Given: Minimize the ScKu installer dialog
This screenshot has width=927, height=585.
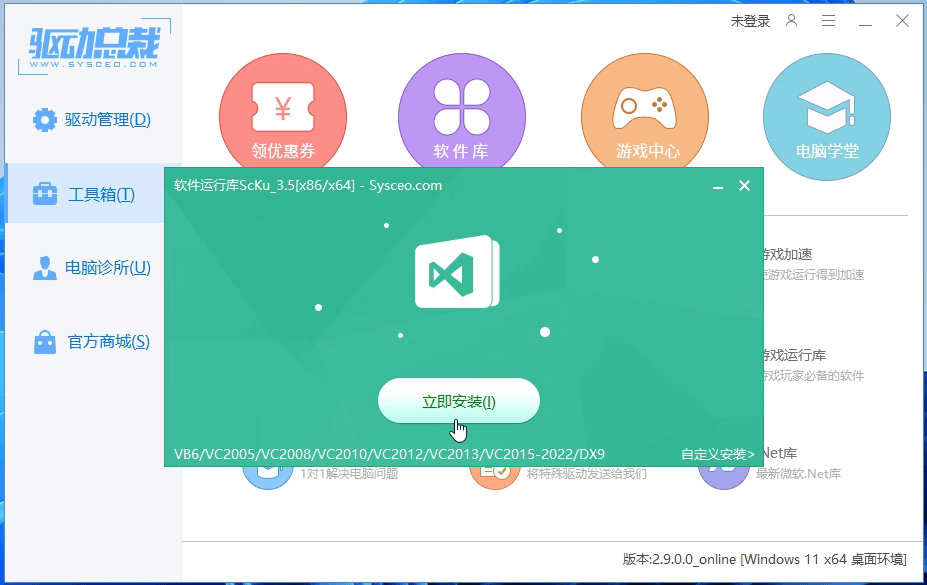Looking at the screenshot, I should [717, 186].
